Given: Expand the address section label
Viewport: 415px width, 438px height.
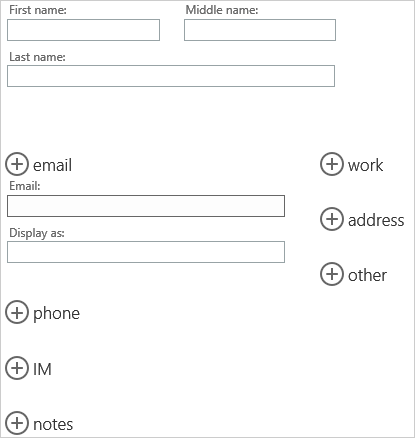Looking at the screenshot, I should coord(376,220).
